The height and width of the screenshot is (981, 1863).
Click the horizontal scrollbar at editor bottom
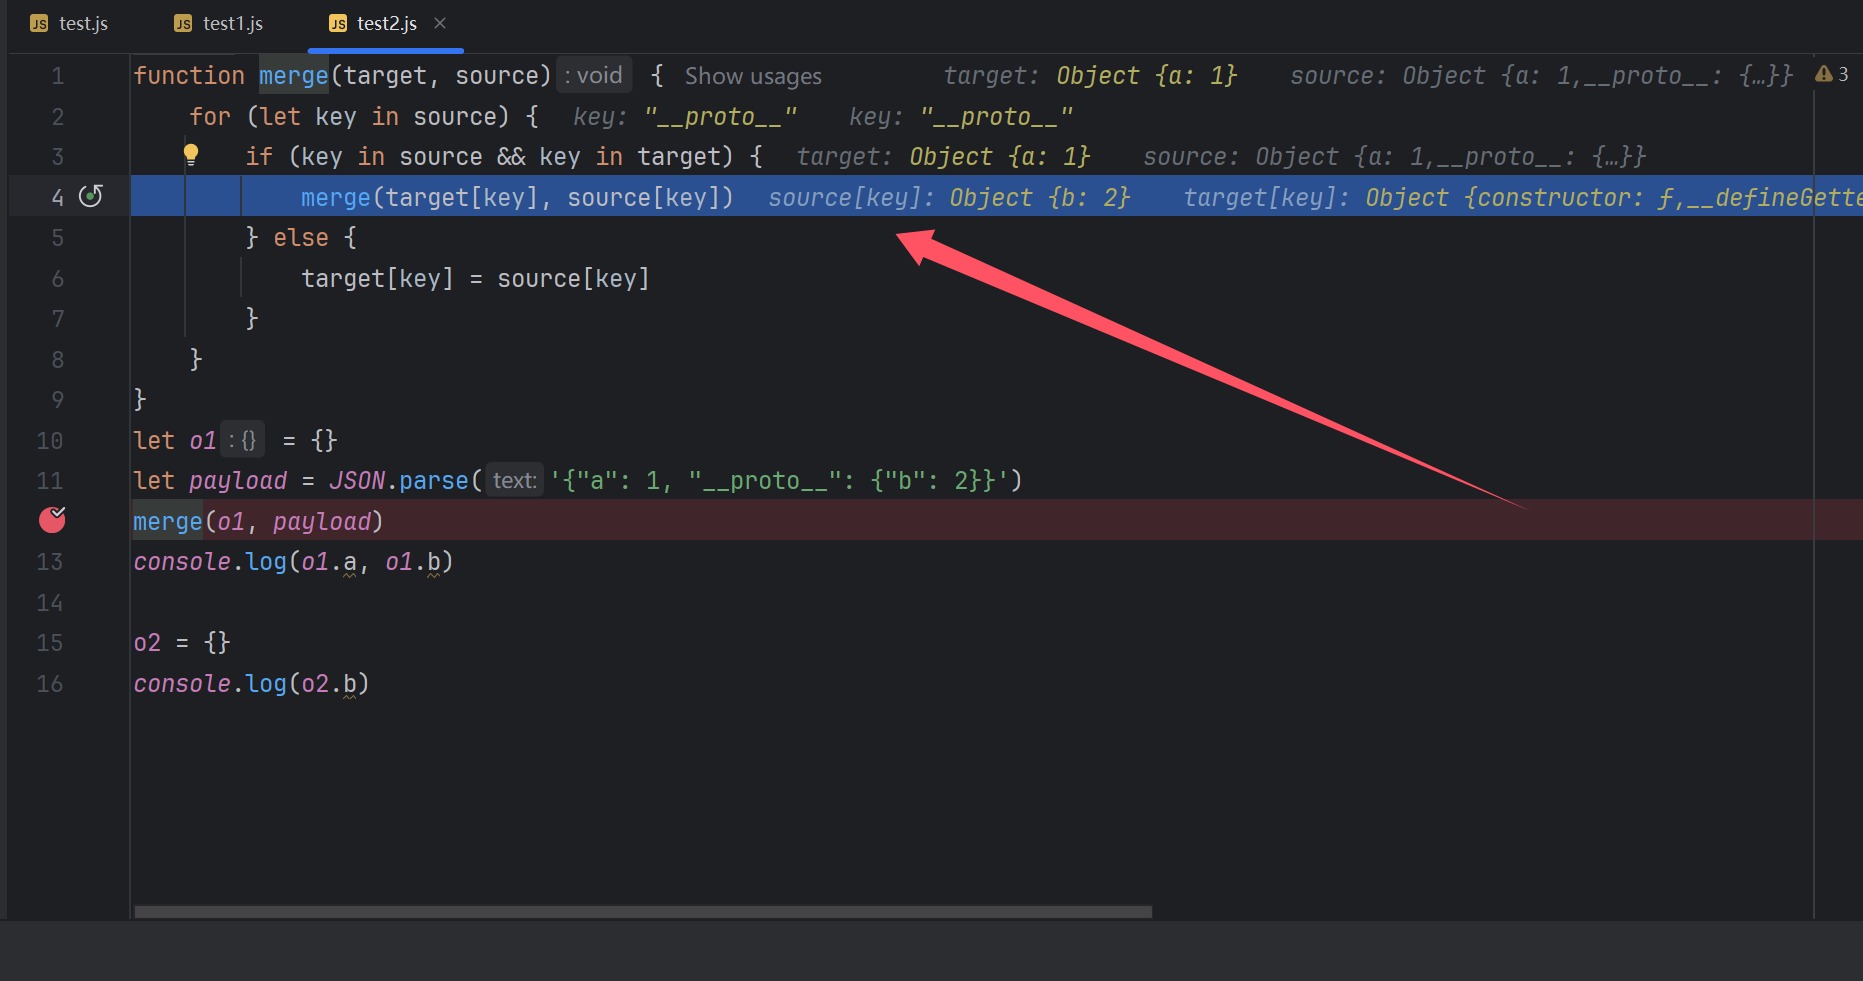point(642,912)
